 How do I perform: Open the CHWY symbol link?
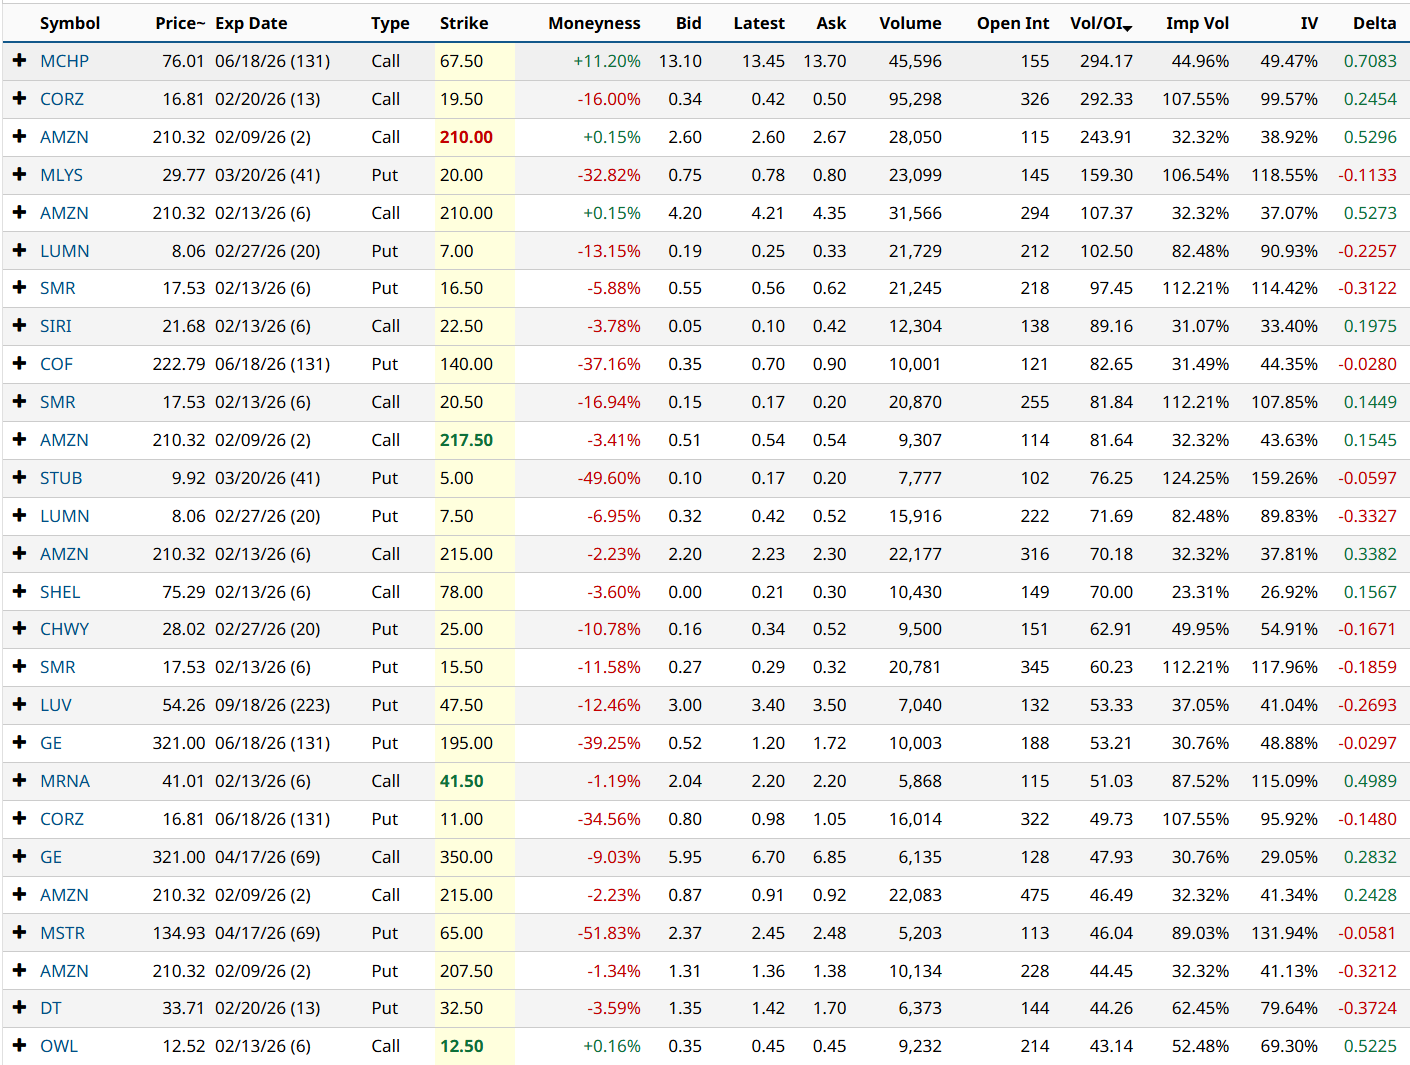click(x=64, y=629)
